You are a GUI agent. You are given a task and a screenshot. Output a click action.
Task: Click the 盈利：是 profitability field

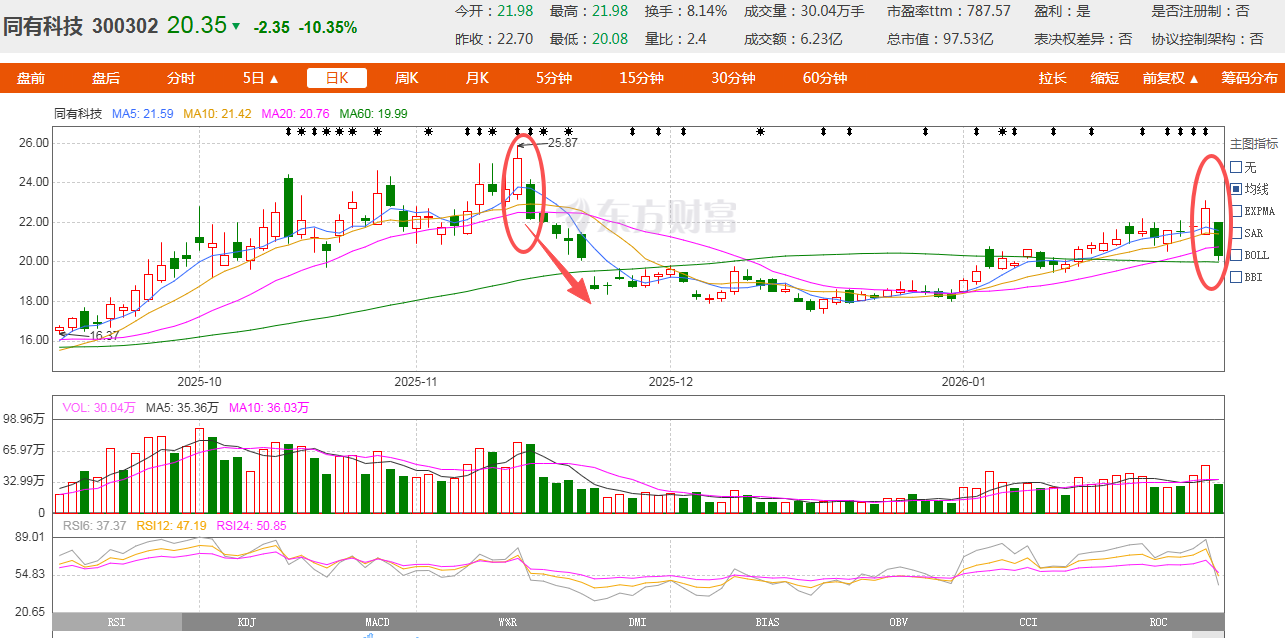tap(1062, 11)
